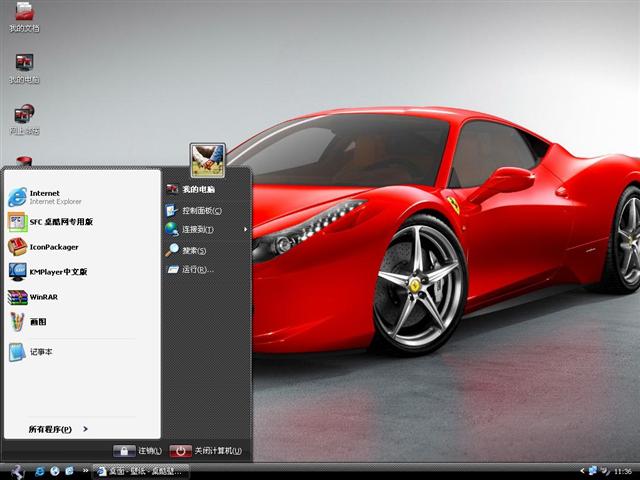Open Internet Explorer from the Start menu
Image resolution: width=640 pixels, height=480 pixels.
82,197
